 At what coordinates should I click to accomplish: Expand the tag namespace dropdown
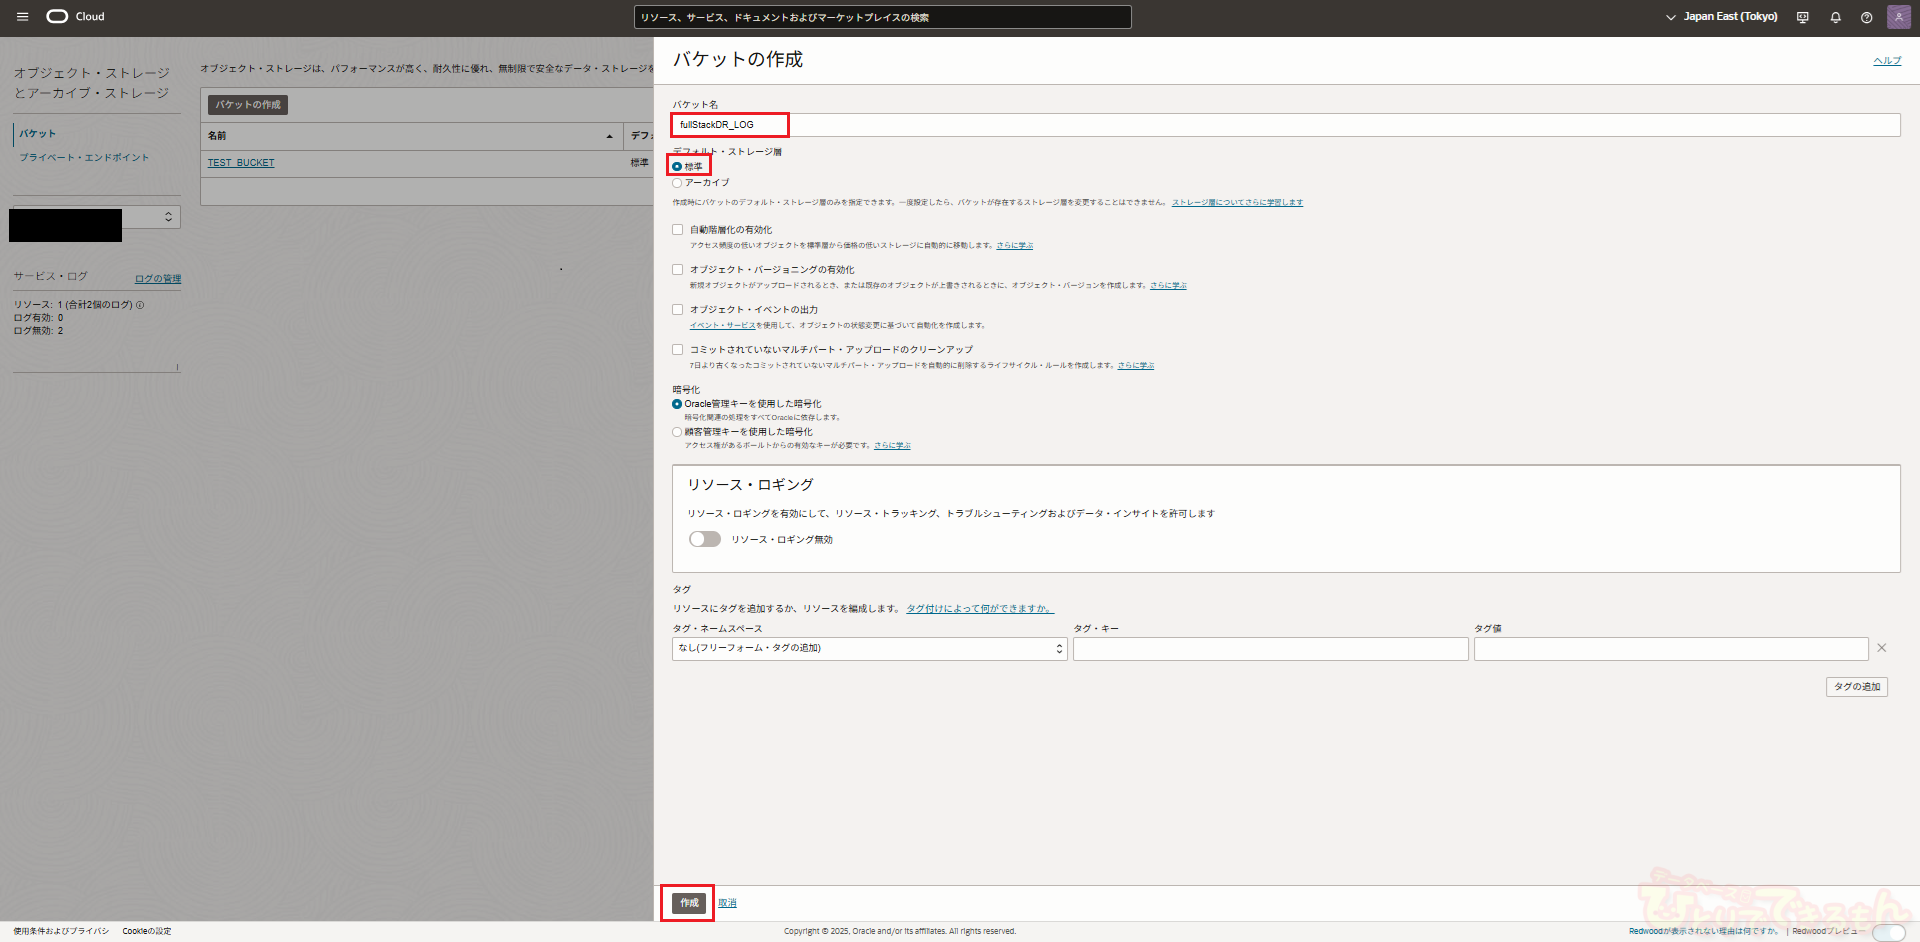pyautogui.click(x=868, y=649)
